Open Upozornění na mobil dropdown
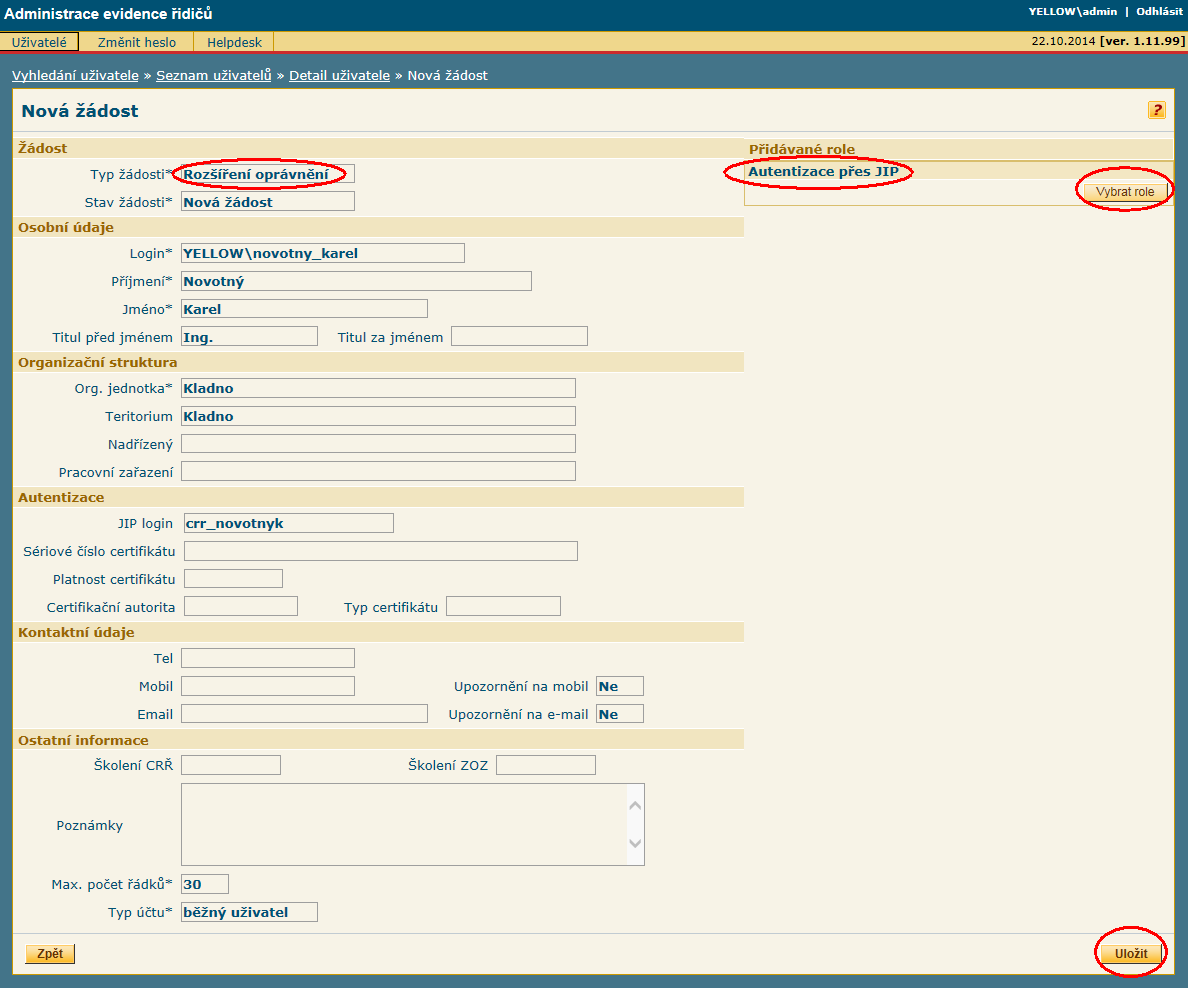Screen dimensions: 1188x988 click(x=620, y=686)
